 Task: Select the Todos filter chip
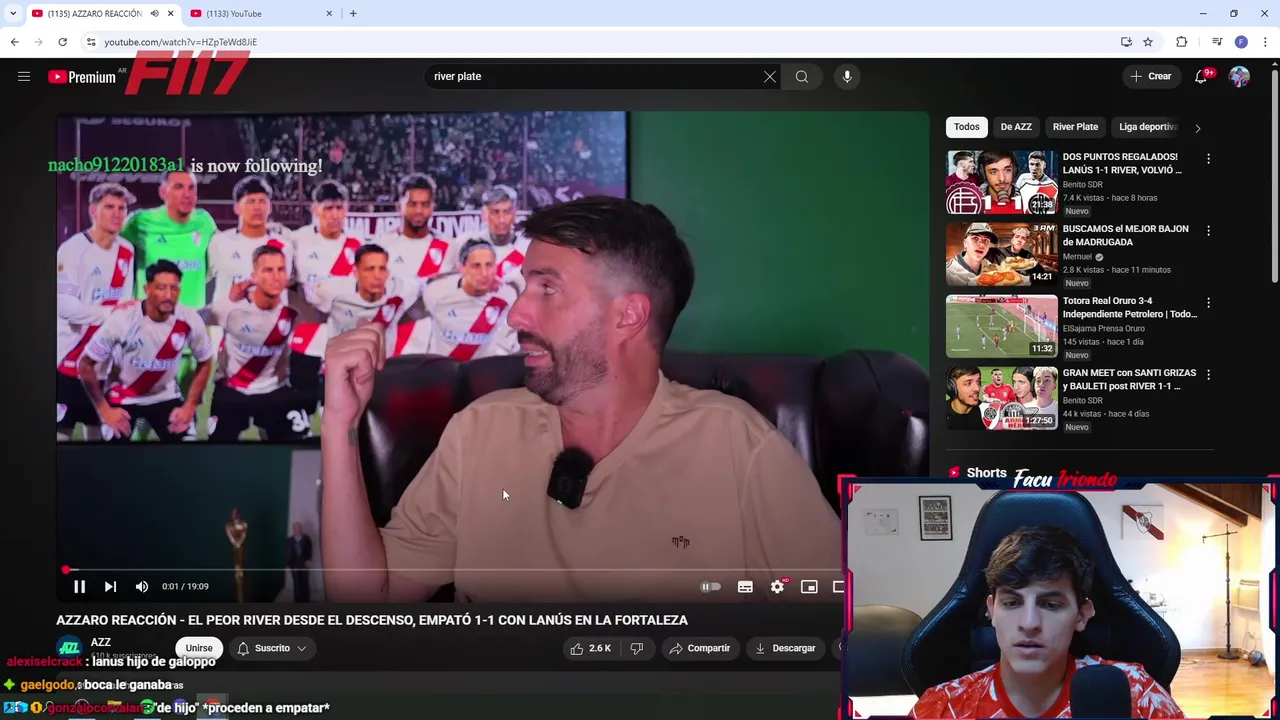[966, 127]
